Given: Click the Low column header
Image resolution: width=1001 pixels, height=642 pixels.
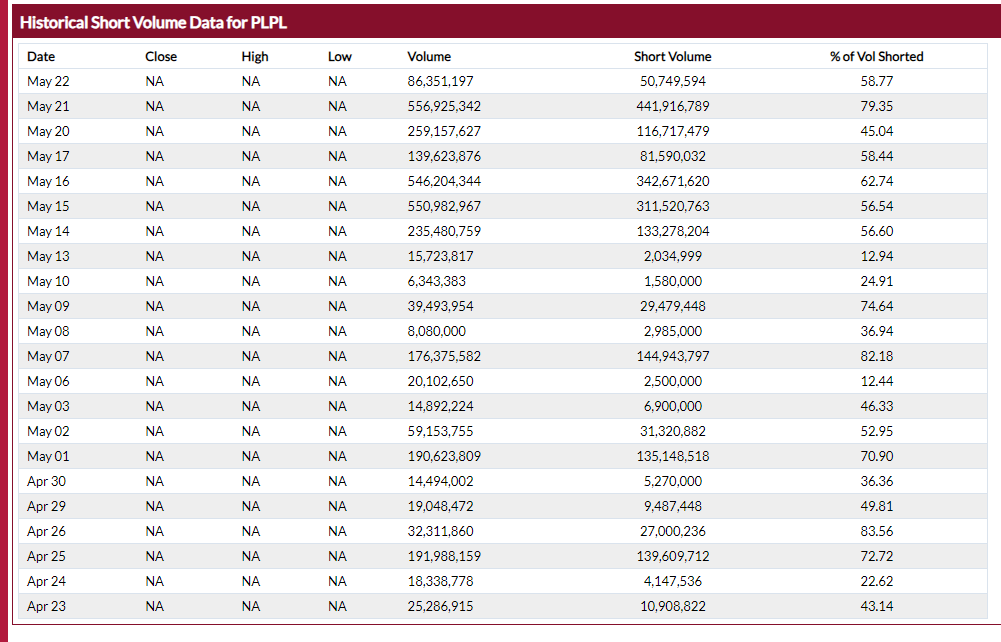Looking at the screenshot, I should 340,56.
